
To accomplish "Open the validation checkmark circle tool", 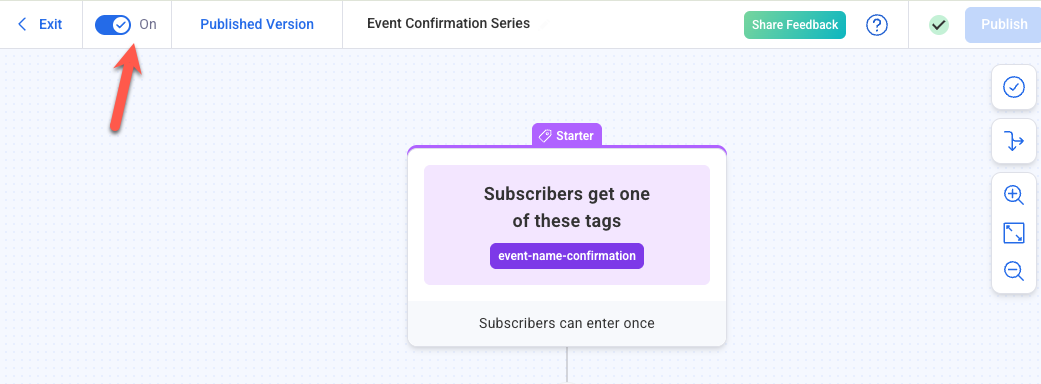I will (1013, 87).
